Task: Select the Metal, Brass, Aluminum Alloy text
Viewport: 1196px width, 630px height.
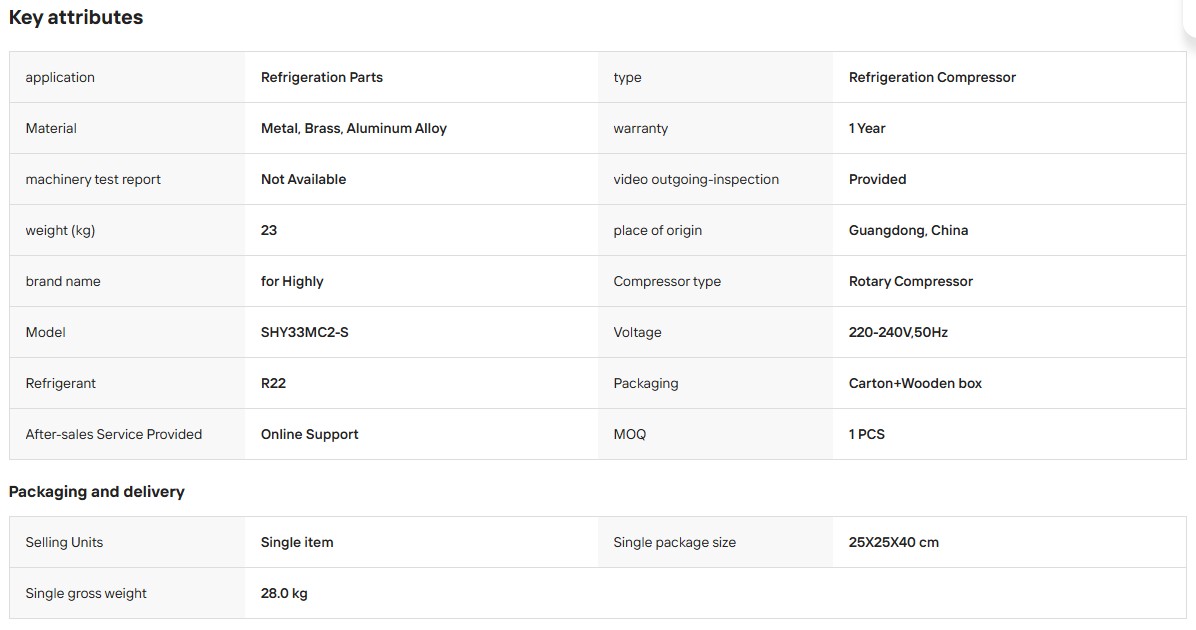Action: click(x=354, y=128)
